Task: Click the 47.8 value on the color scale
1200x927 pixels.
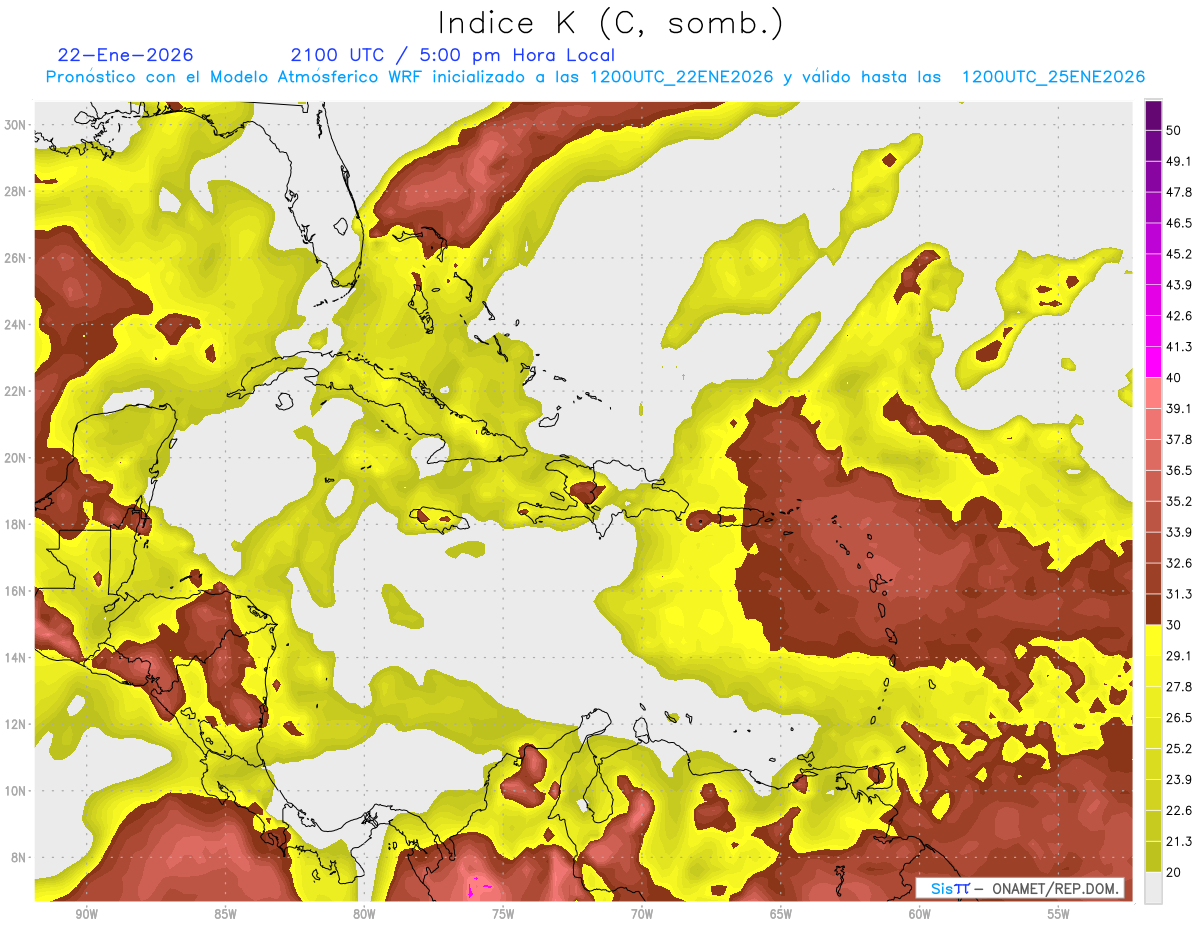Action: [1178, 192]
